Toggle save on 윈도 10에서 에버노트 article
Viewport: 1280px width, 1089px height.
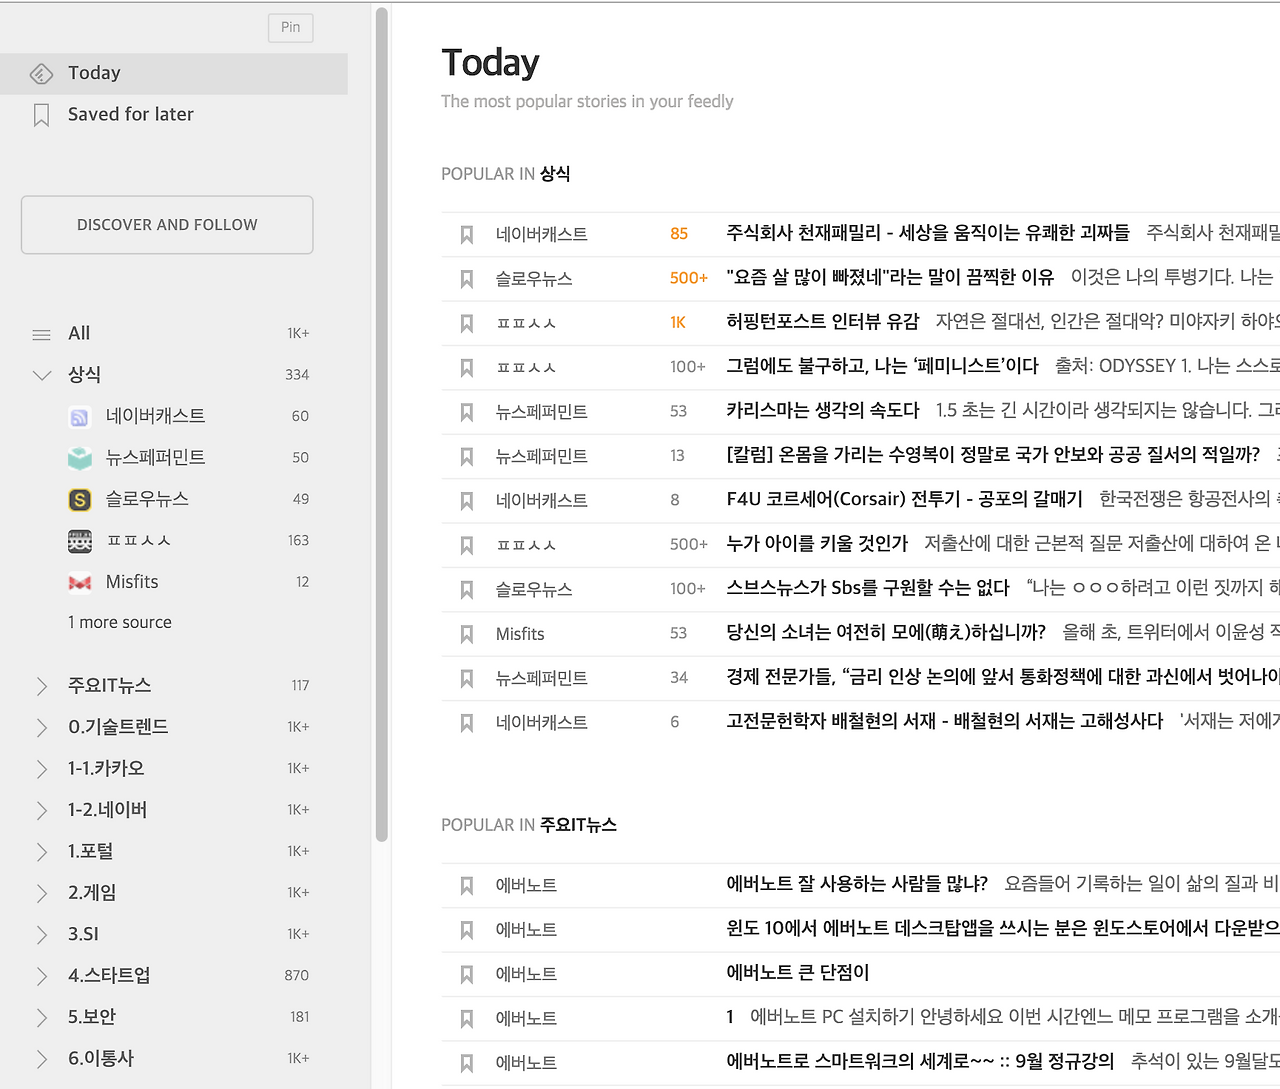pos(466,930)
